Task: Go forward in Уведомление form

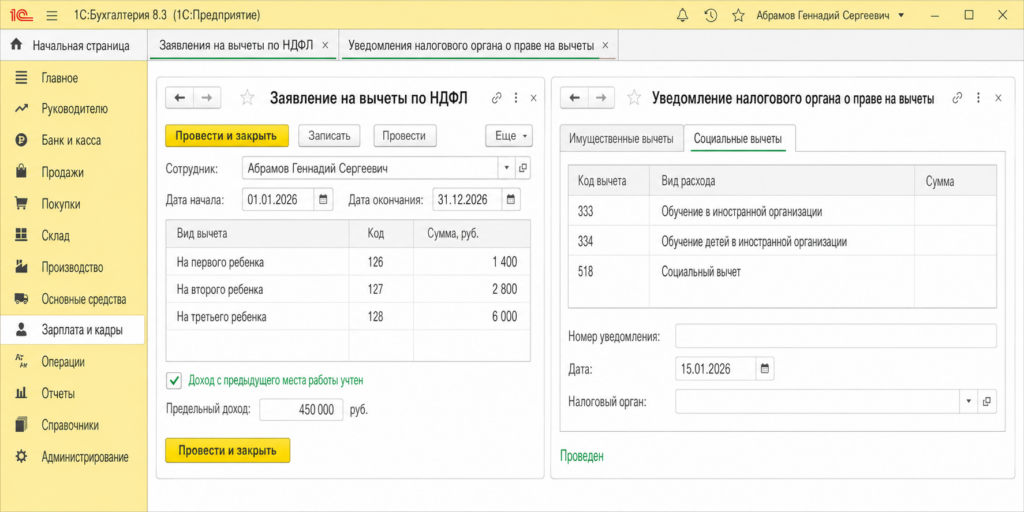Action: (601, 98)
